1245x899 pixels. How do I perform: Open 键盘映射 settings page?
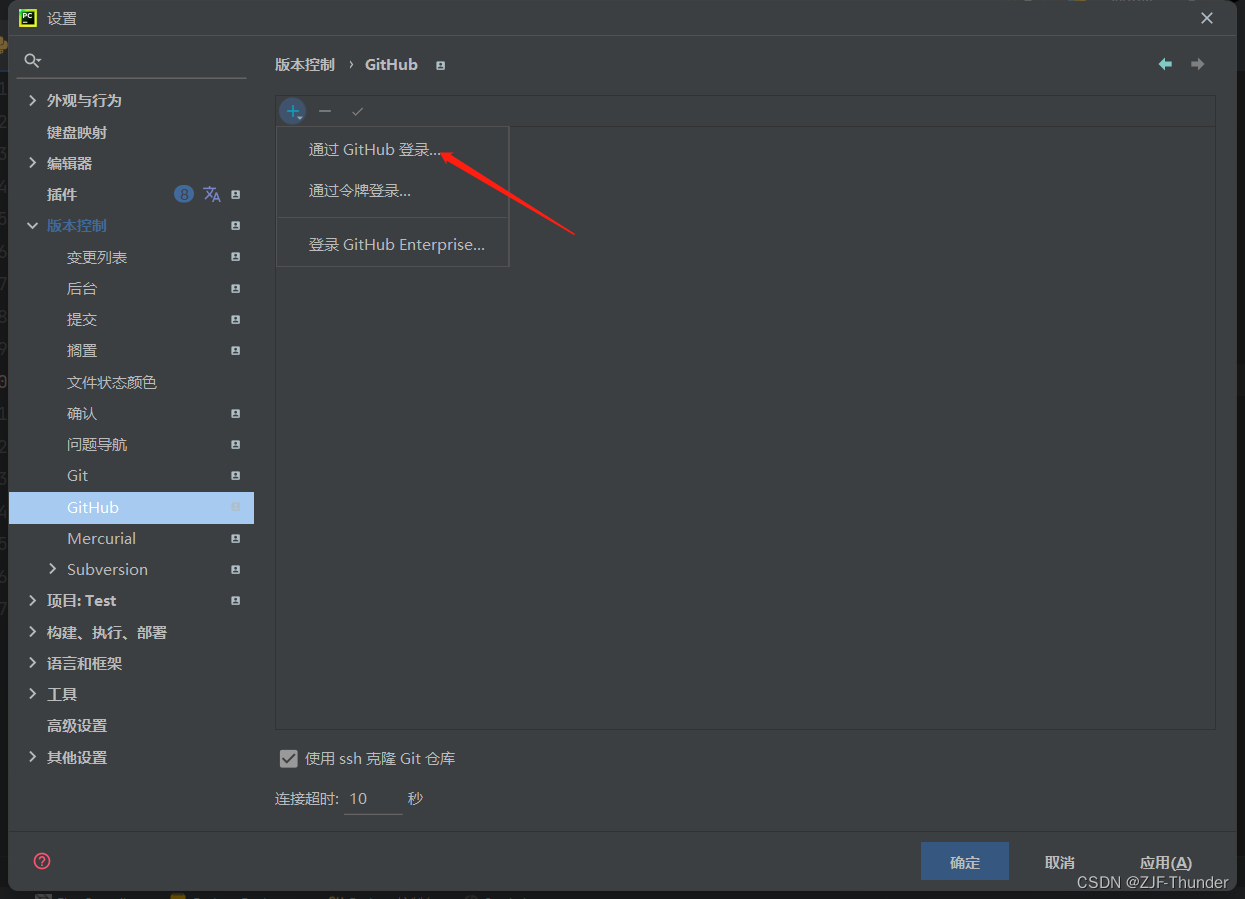77,132
